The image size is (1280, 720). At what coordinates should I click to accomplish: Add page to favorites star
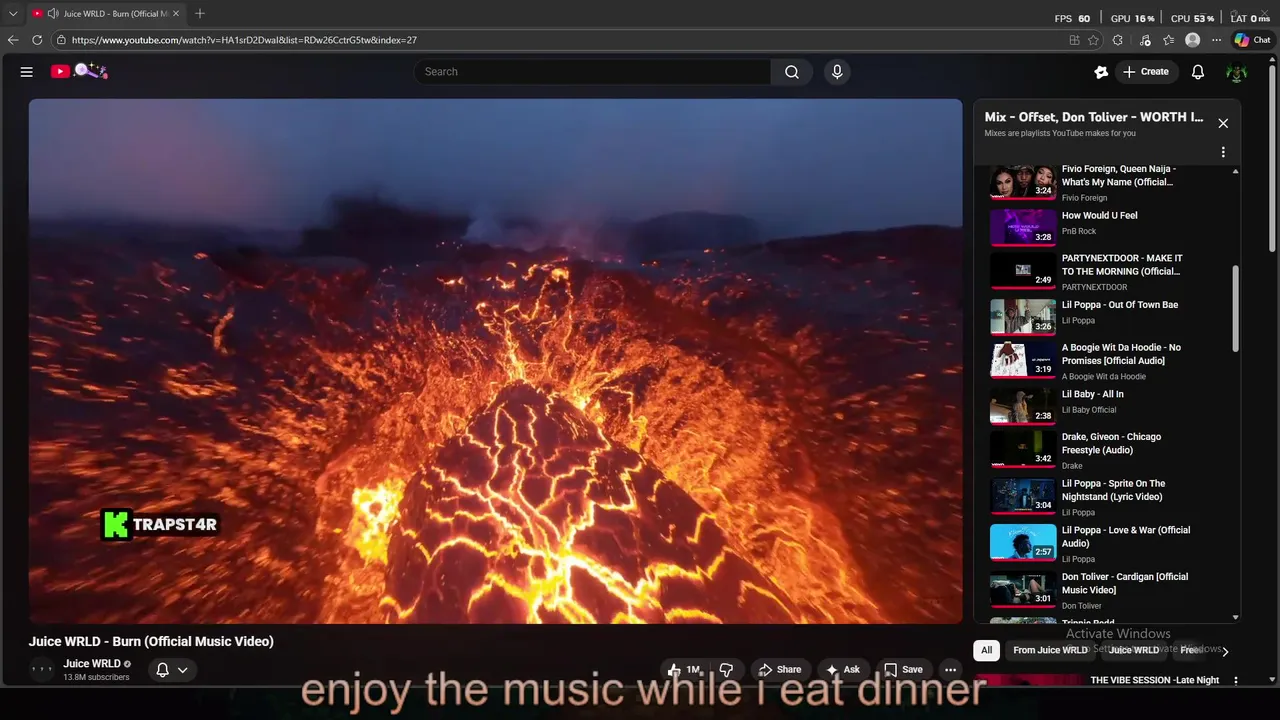click(x=1093, y=40)
